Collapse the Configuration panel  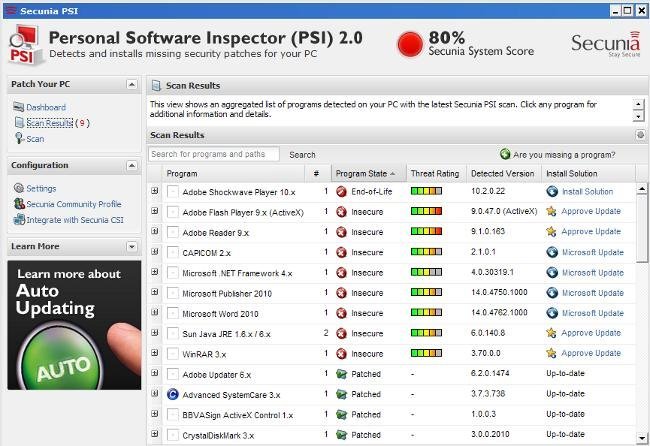point(131,166)
